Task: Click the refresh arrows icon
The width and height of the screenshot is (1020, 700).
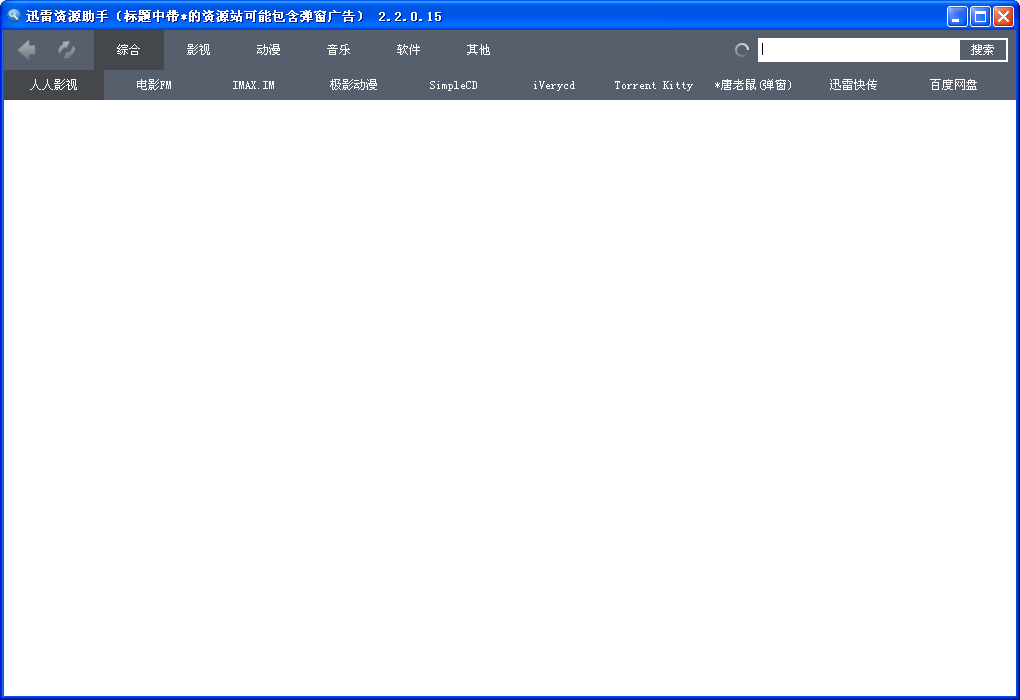Action: pos(66,49)
